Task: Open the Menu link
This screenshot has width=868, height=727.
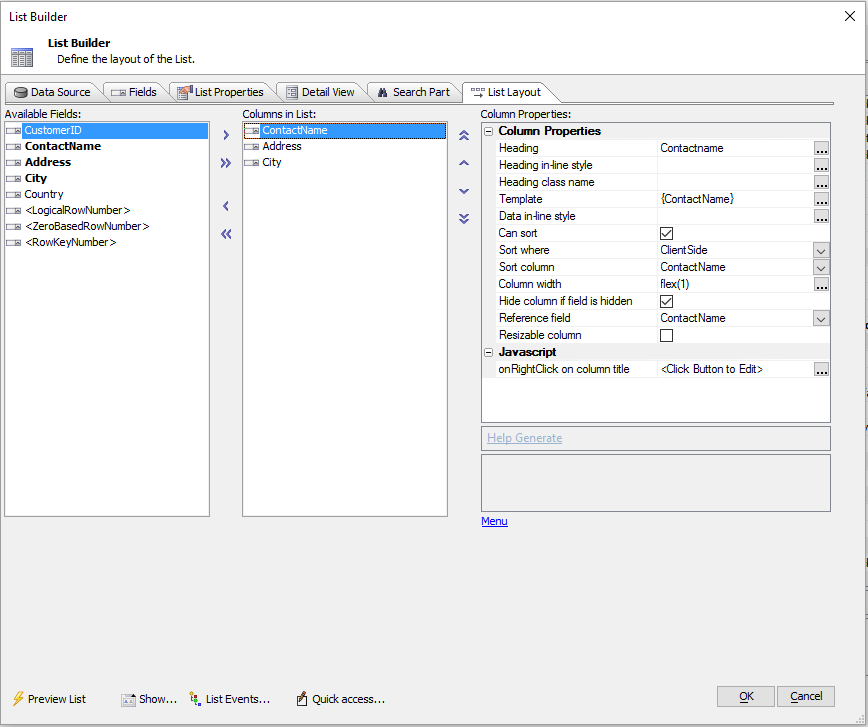Action: pos(494,521)
